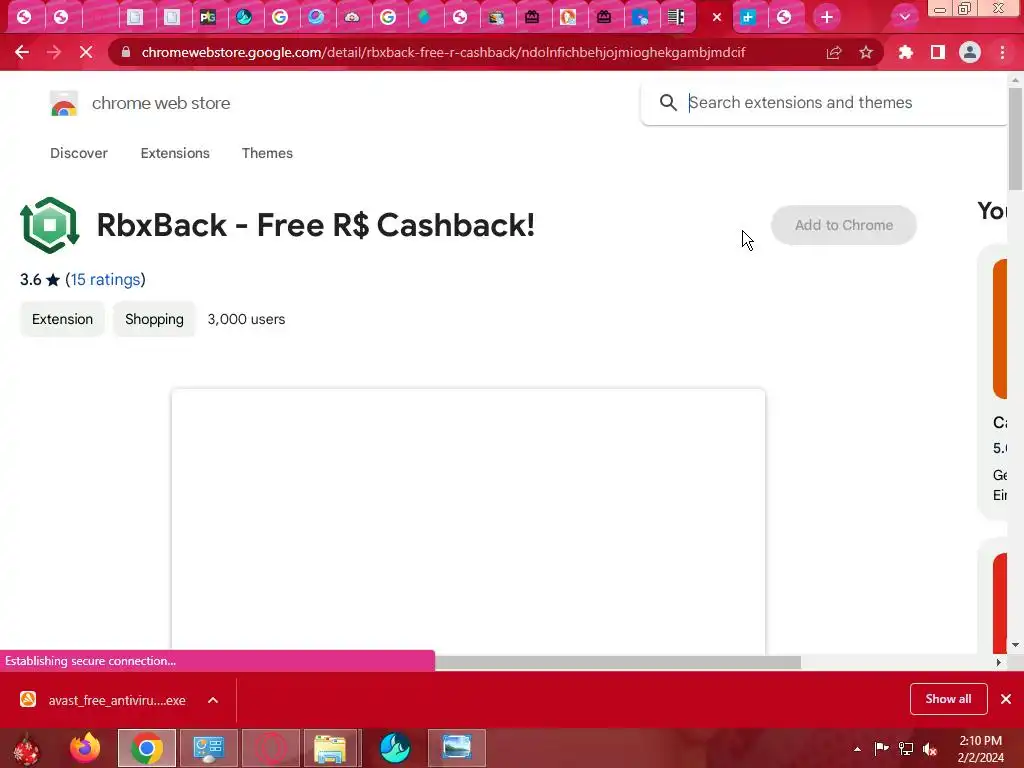The height and width of the screenshot is (768, 1024).
Task: Open the 2:10 PM clock and date
Action: (x=980, y=749)
